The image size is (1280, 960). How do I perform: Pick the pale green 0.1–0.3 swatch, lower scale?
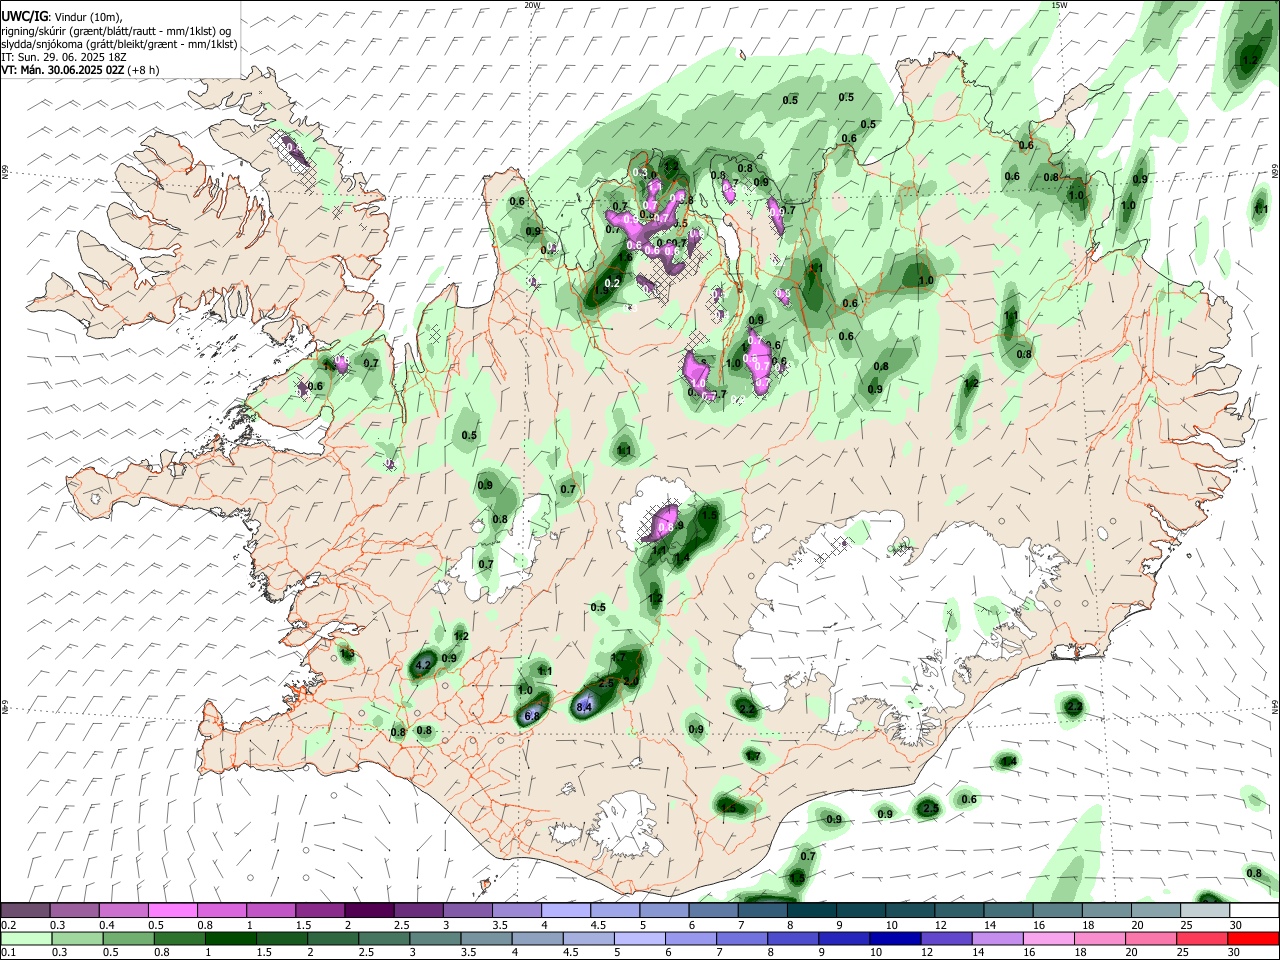click(25, 938)
